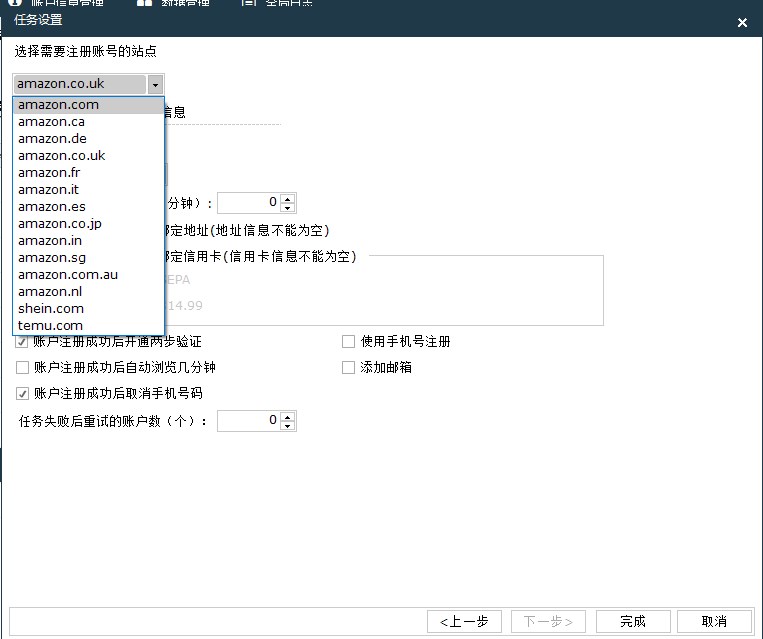Image resolution: width=763 pixels, height=639 pixels.
Task: Pick temu.com in the site list
Action: point(88,326)
